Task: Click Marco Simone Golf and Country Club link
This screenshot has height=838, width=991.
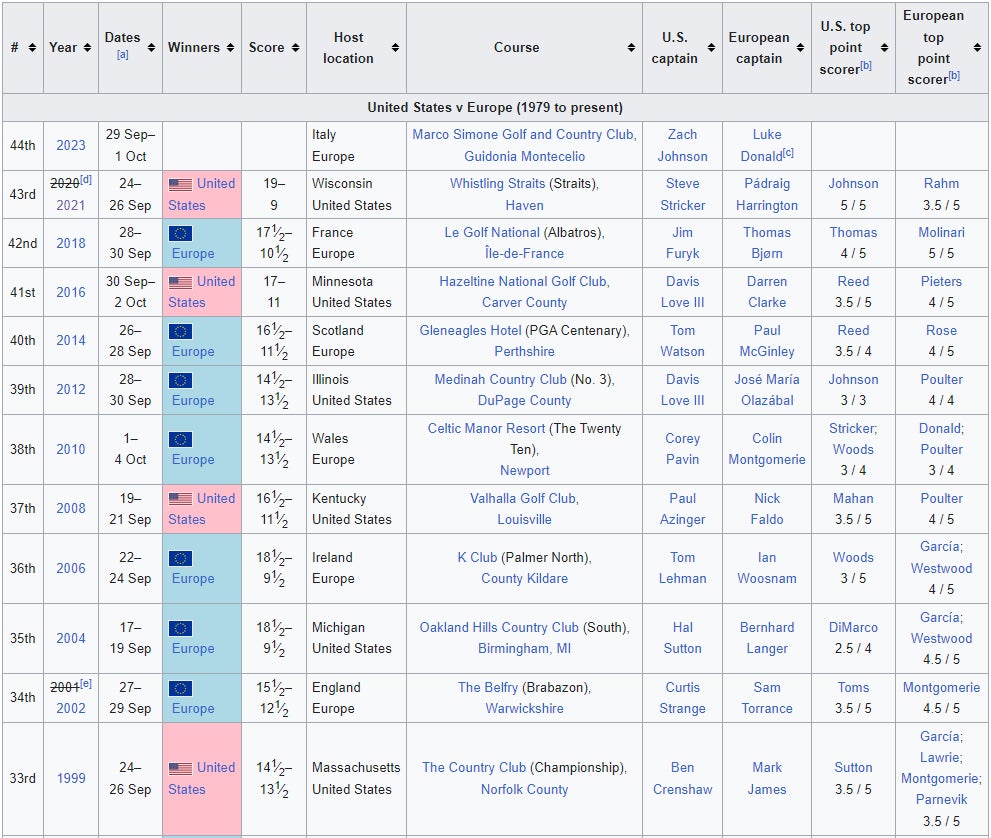Action: click(523, 134)
